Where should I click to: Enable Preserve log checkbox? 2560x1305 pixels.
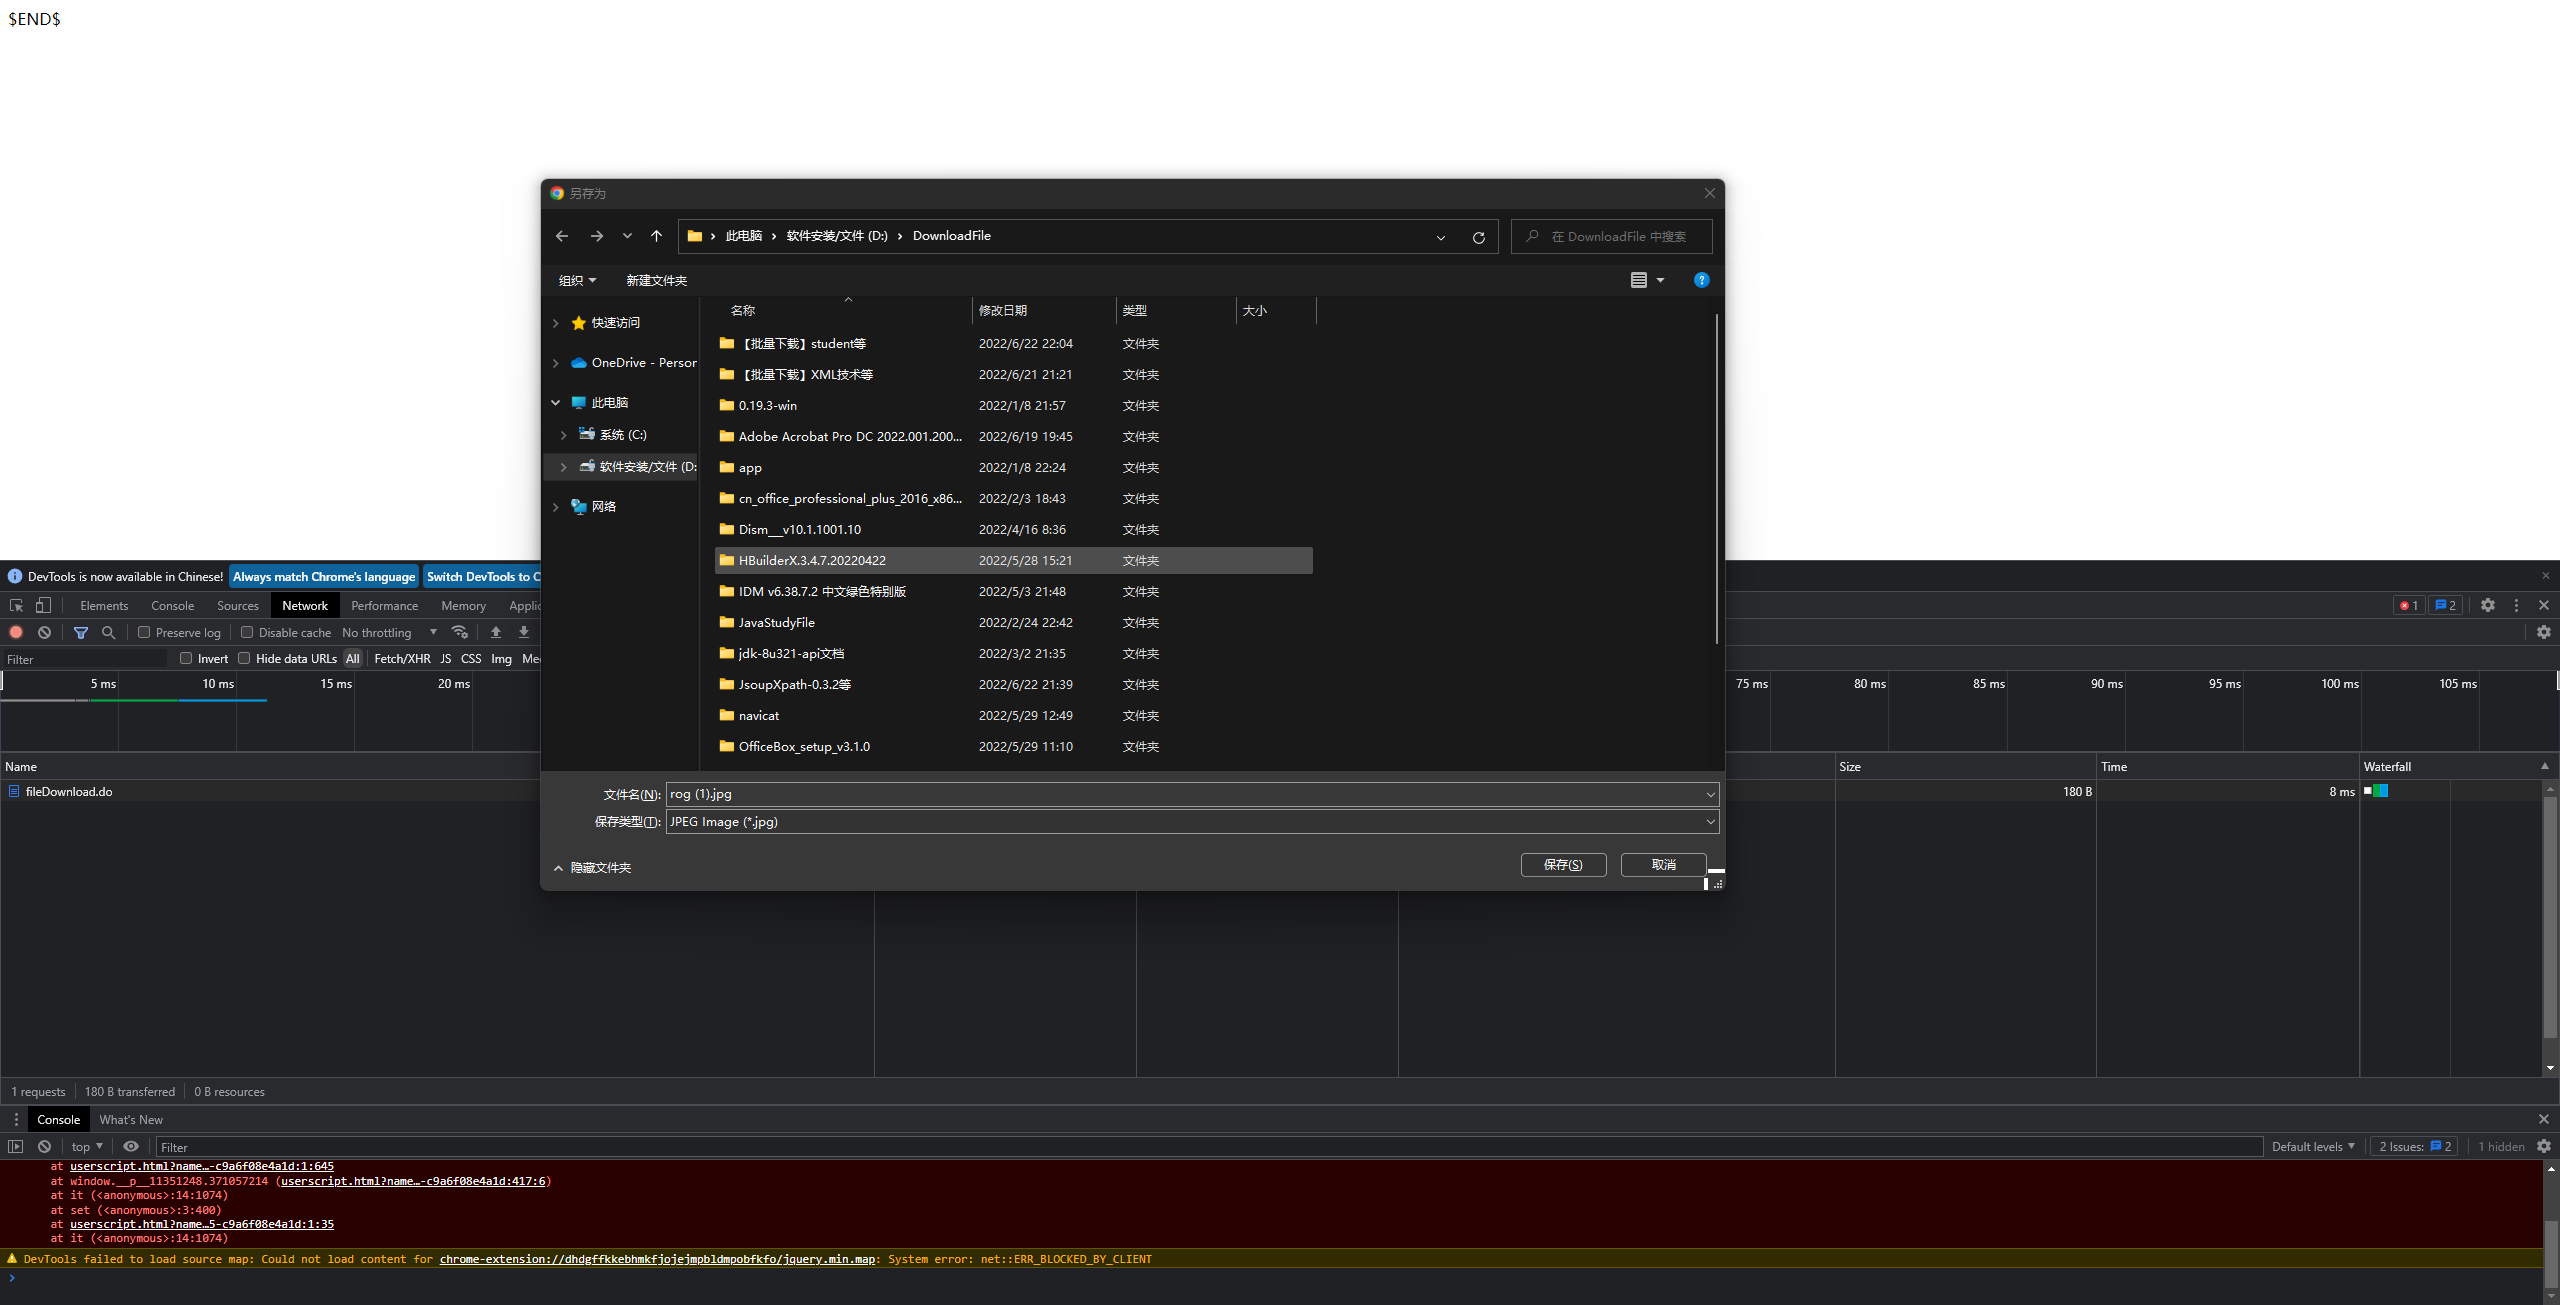(x=144, y=632)
